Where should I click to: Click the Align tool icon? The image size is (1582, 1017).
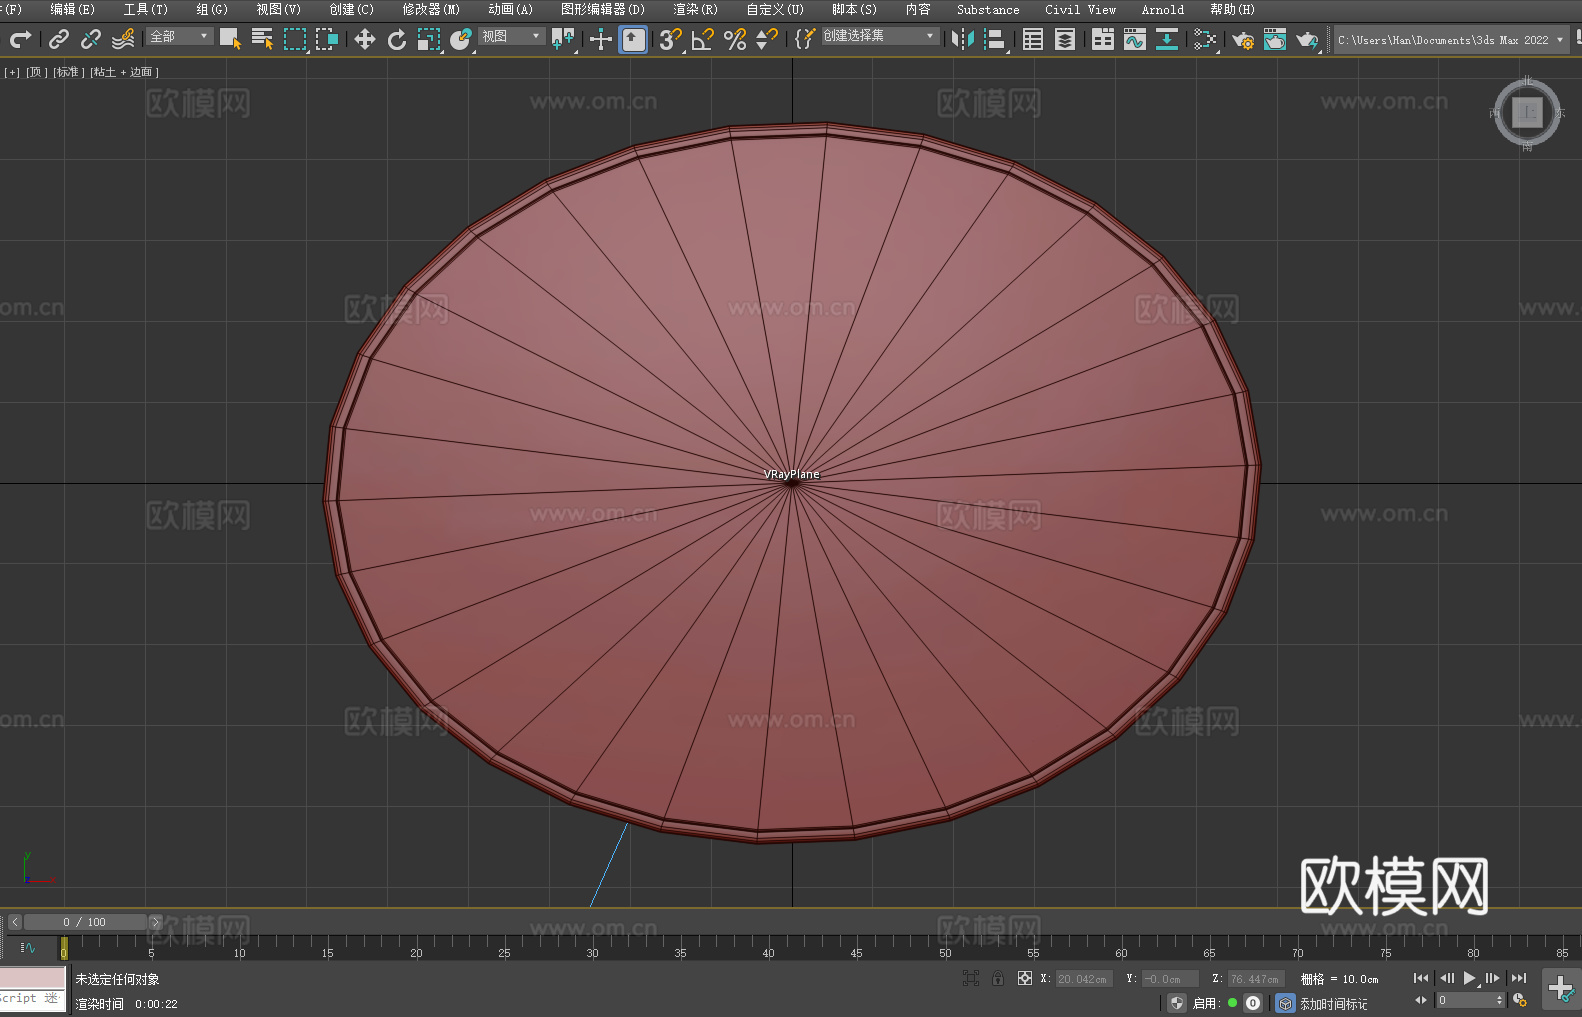point(995,39)
